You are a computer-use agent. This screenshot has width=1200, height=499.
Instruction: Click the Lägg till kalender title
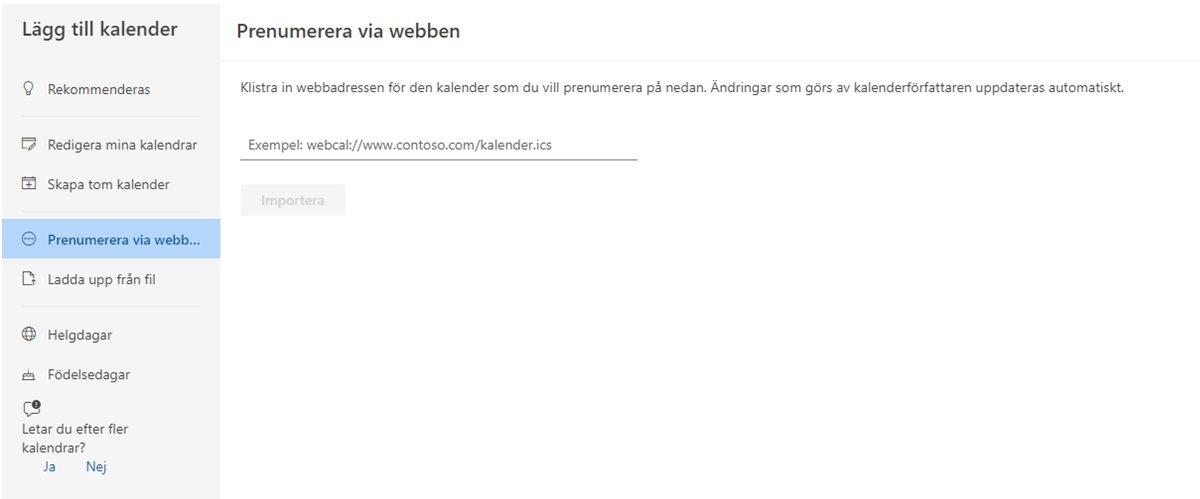pyautogui.click(x=100, y=30)
